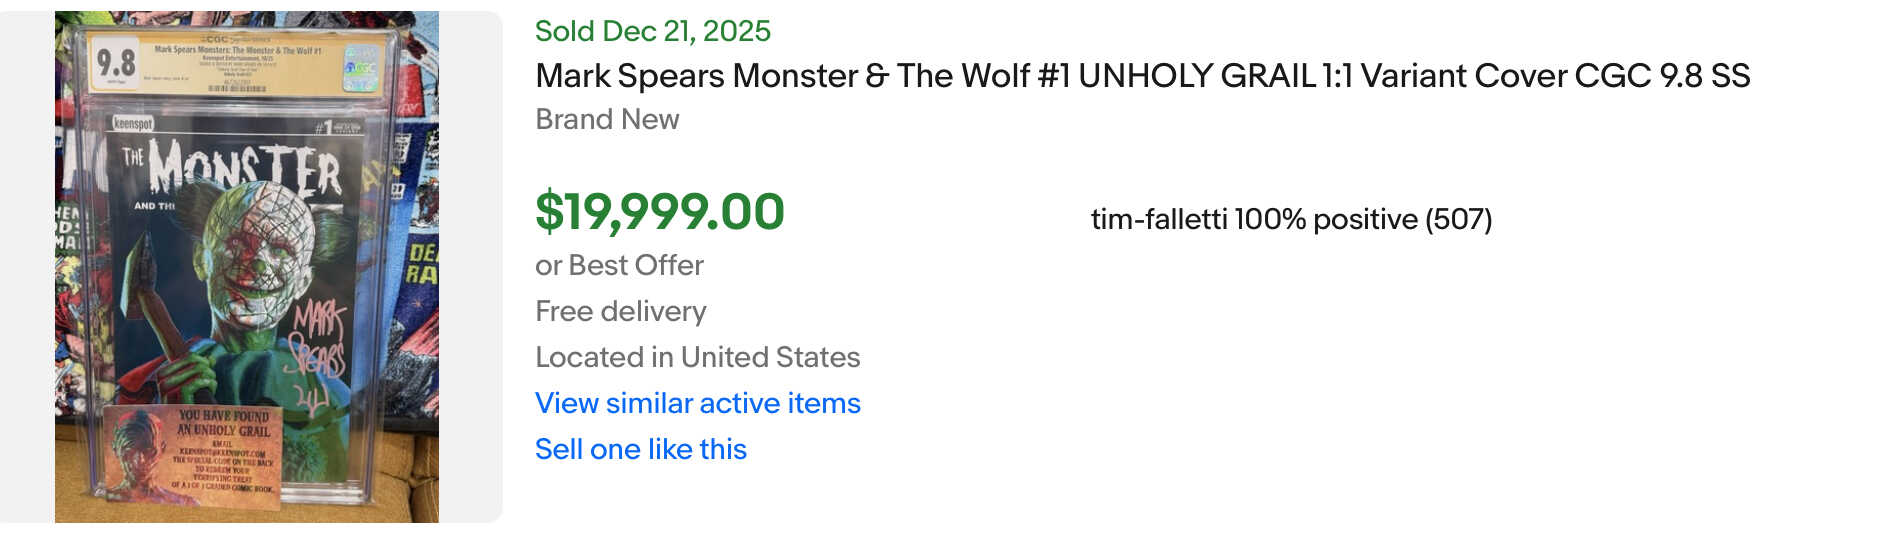Click the 'Sold Dec 21, 2025' date
This screenshot has width=1877, height=538.
652,31
